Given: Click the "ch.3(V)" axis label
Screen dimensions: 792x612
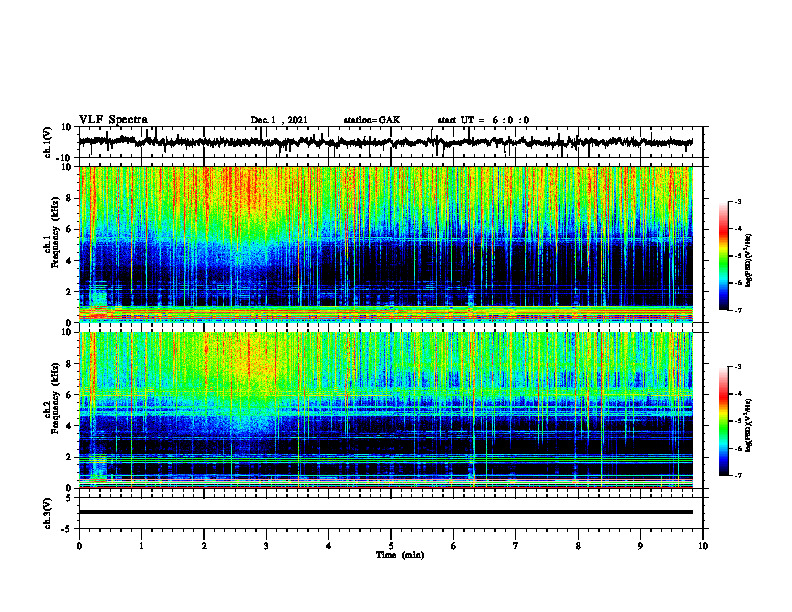Looking at the screenshot, I should point(48,513).
